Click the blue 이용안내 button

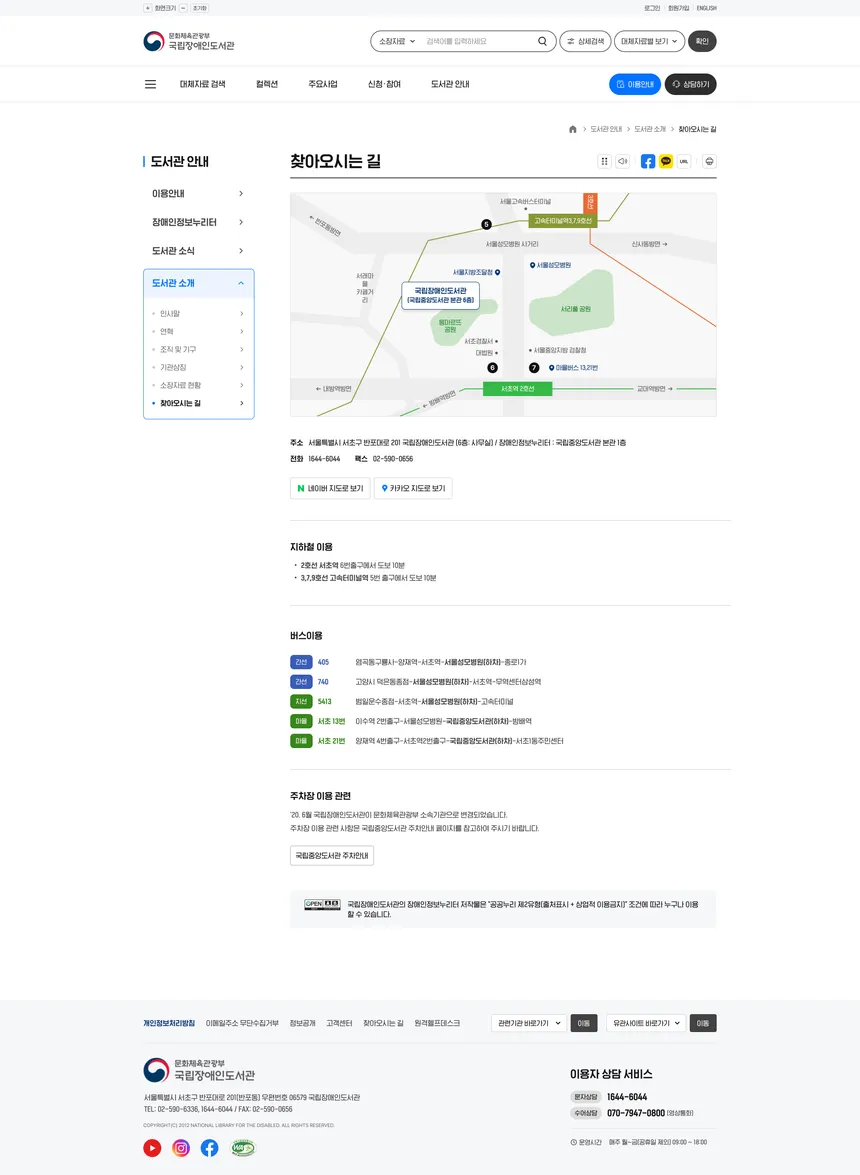pos(635,85)
